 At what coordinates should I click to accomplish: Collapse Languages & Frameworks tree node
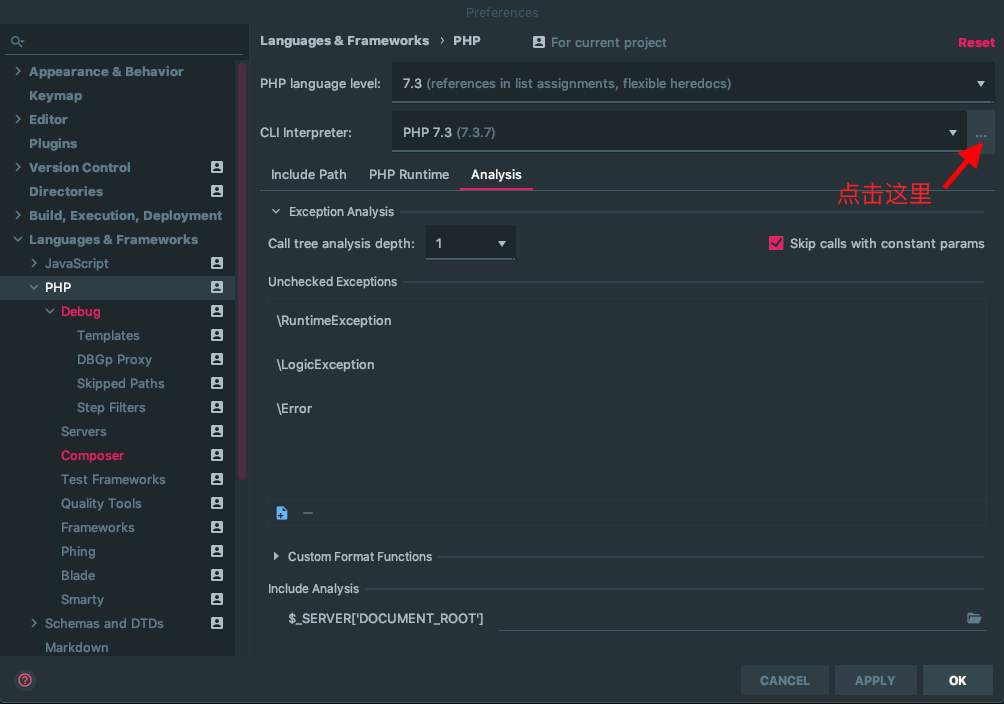(x=18, y=239)
